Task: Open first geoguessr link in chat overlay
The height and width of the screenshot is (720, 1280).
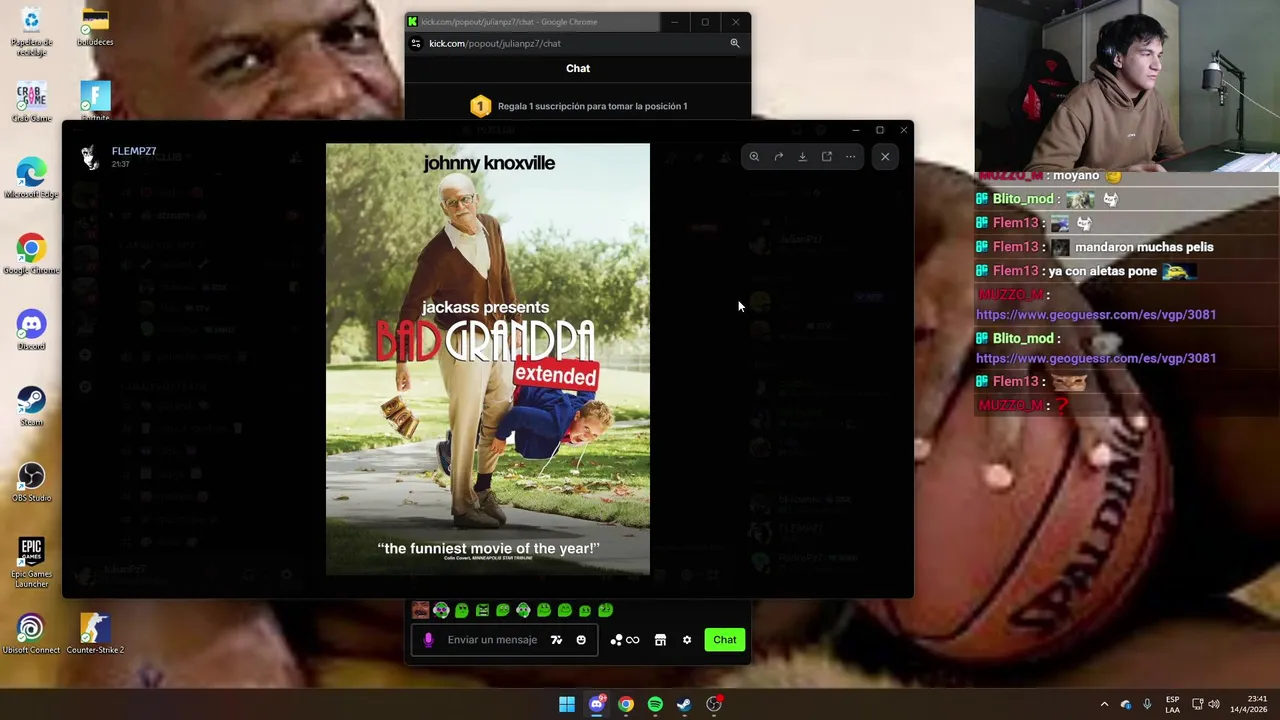Action: pyautogui.click(x=1096, y=314)
